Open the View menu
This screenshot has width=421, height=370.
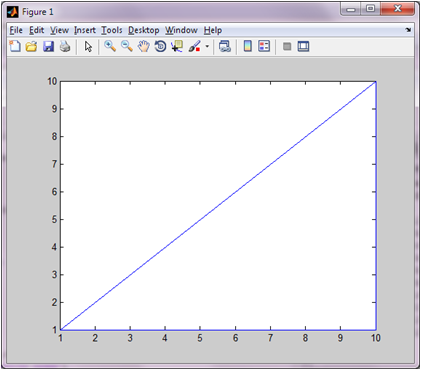point(59,30)
